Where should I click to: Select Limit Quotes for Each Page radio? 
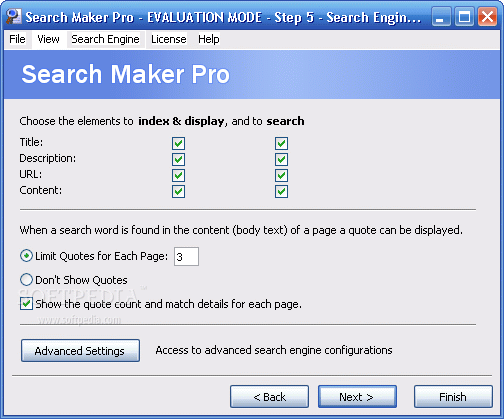(x=26, y=256)
